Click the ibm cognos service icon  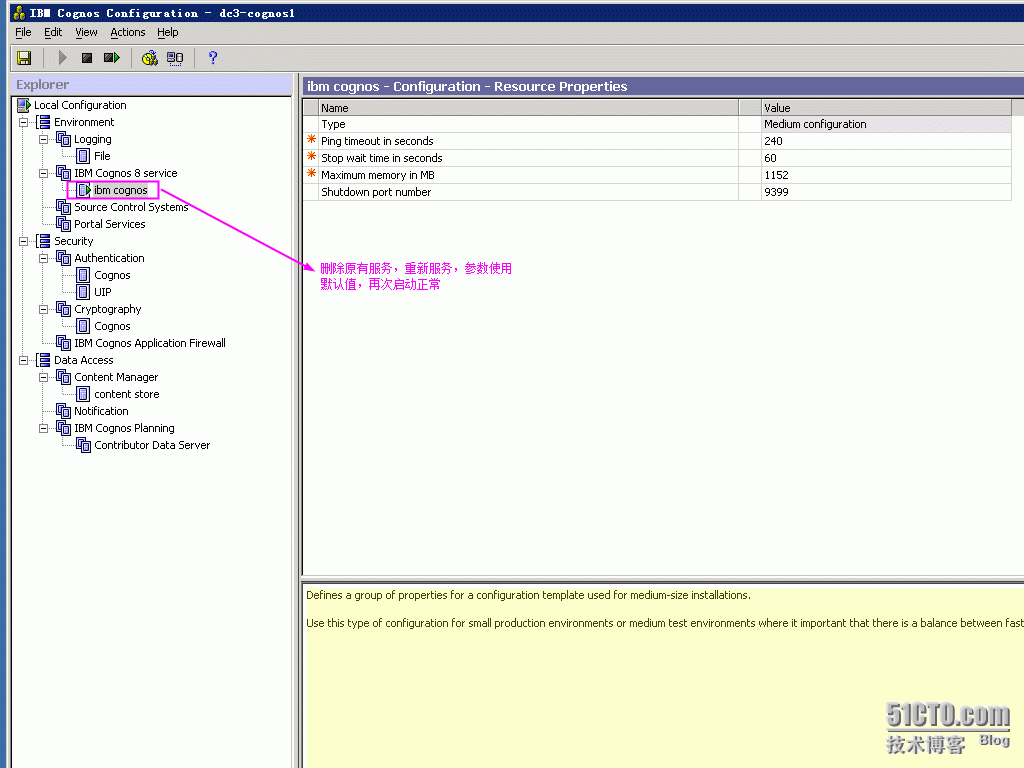[84, 190]
